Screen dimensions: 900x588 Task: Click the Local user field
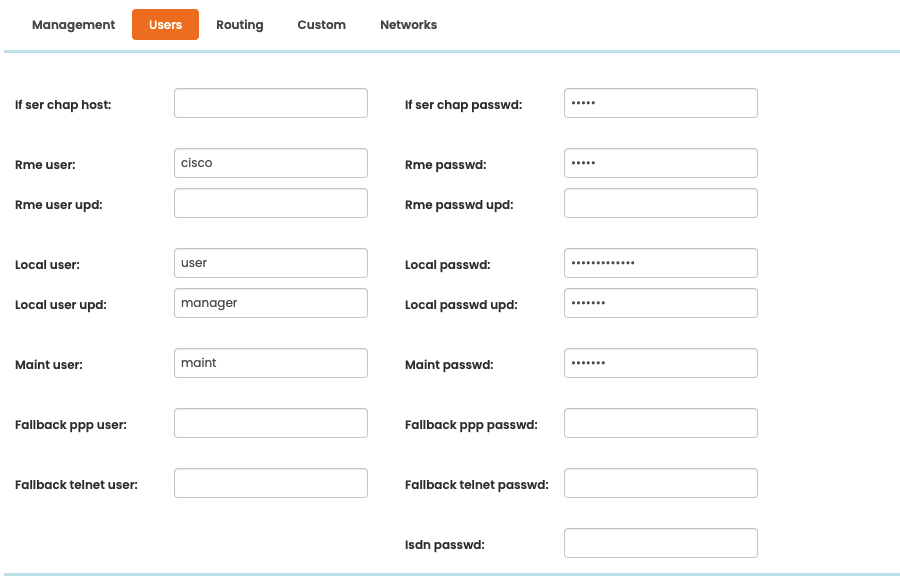271,263
